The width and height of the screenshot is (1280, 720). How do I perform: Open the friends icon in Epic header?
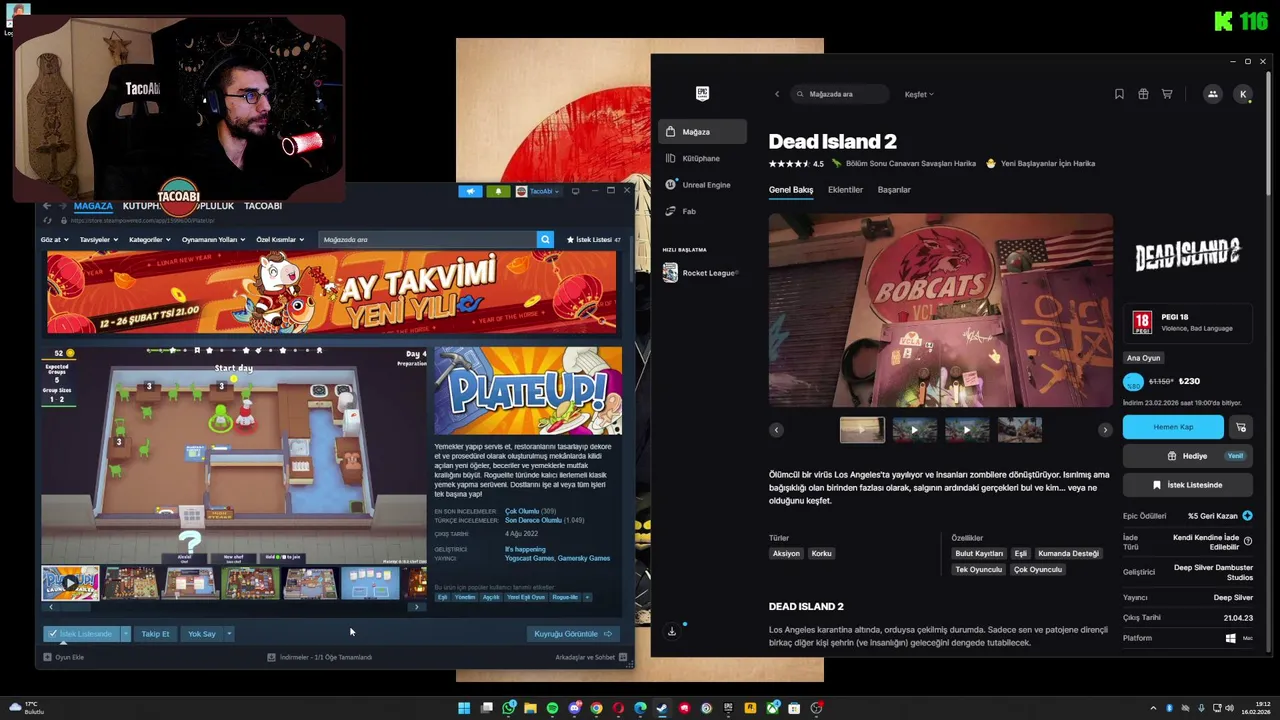point(1212,94)
